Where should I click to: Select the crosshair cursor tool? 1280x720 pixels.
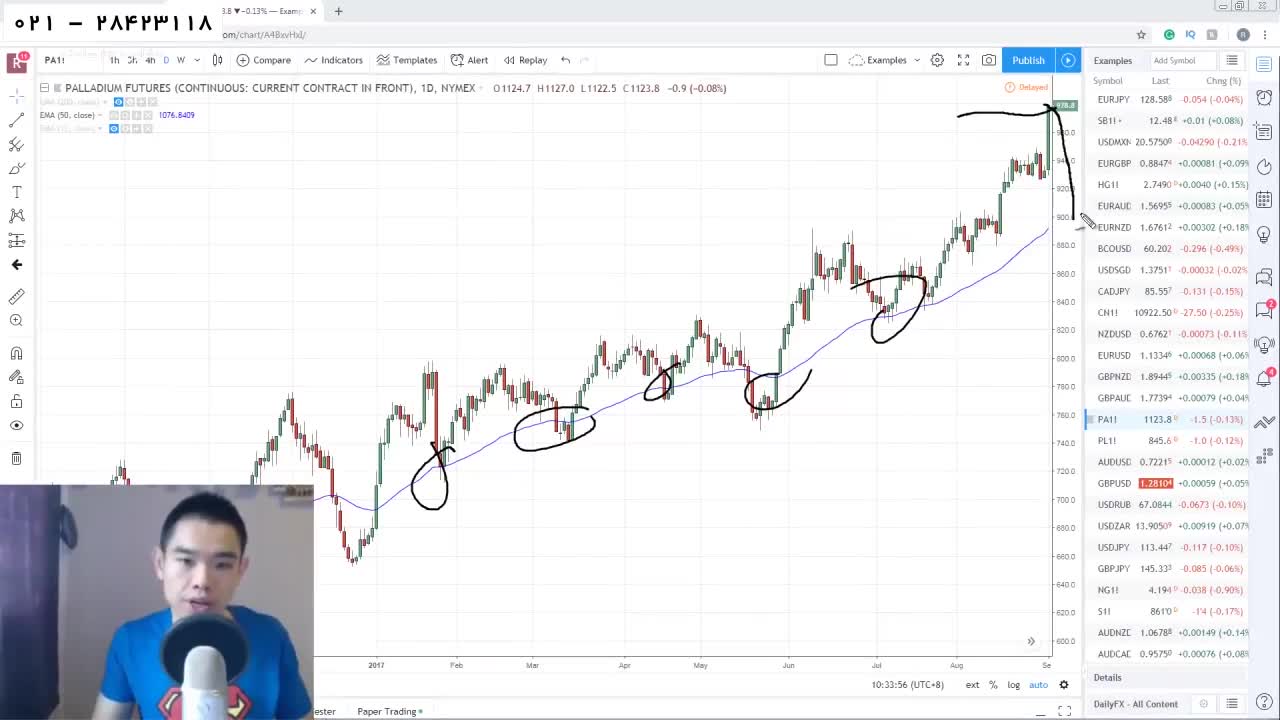(17, 96)
